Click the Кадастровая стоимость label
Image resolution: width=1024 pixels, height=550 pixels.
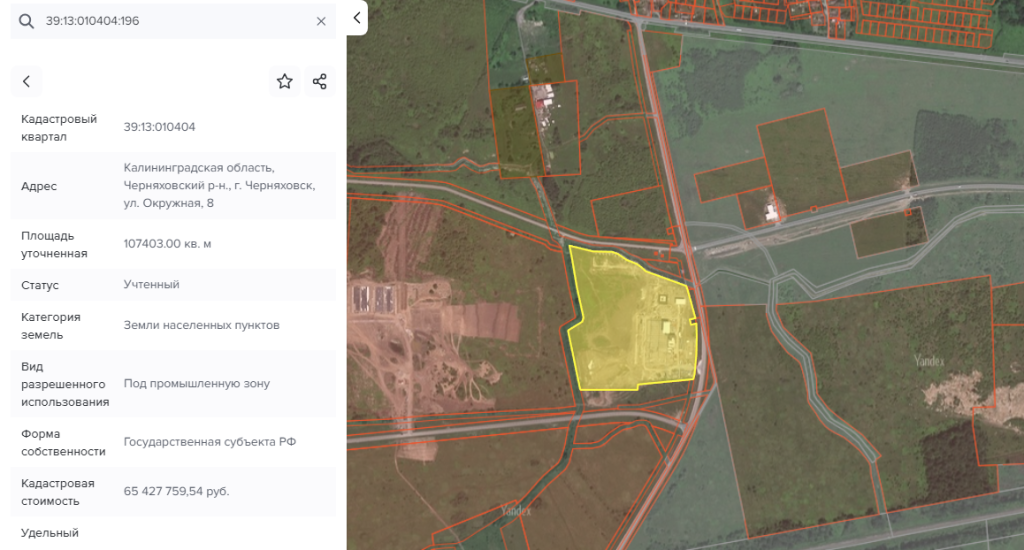pos(58,492)
